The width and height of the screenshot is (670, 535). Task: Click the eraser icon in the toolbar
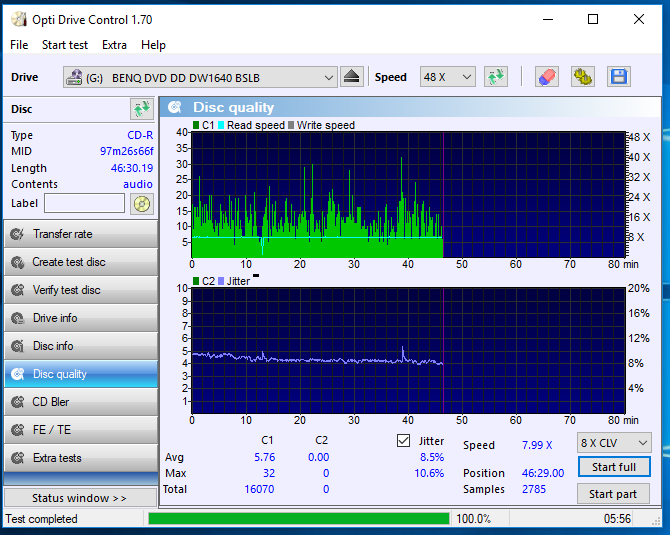pos(547,77)
